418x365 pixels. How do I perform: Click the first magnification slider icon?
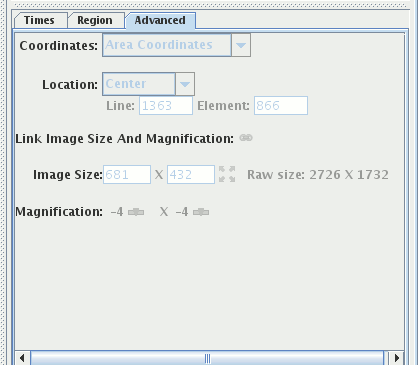coord(136,212)
